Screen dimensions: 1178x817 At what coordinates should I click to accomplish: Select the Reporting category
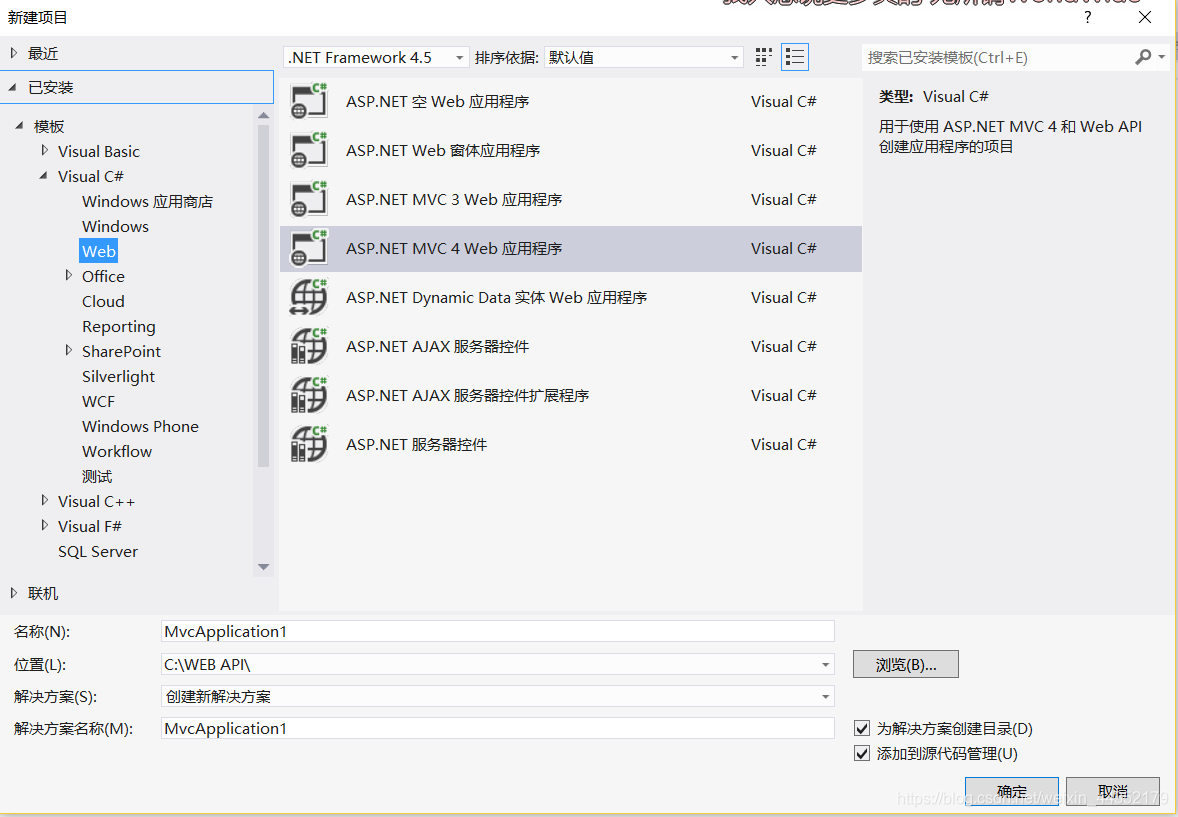coord(119,326)
